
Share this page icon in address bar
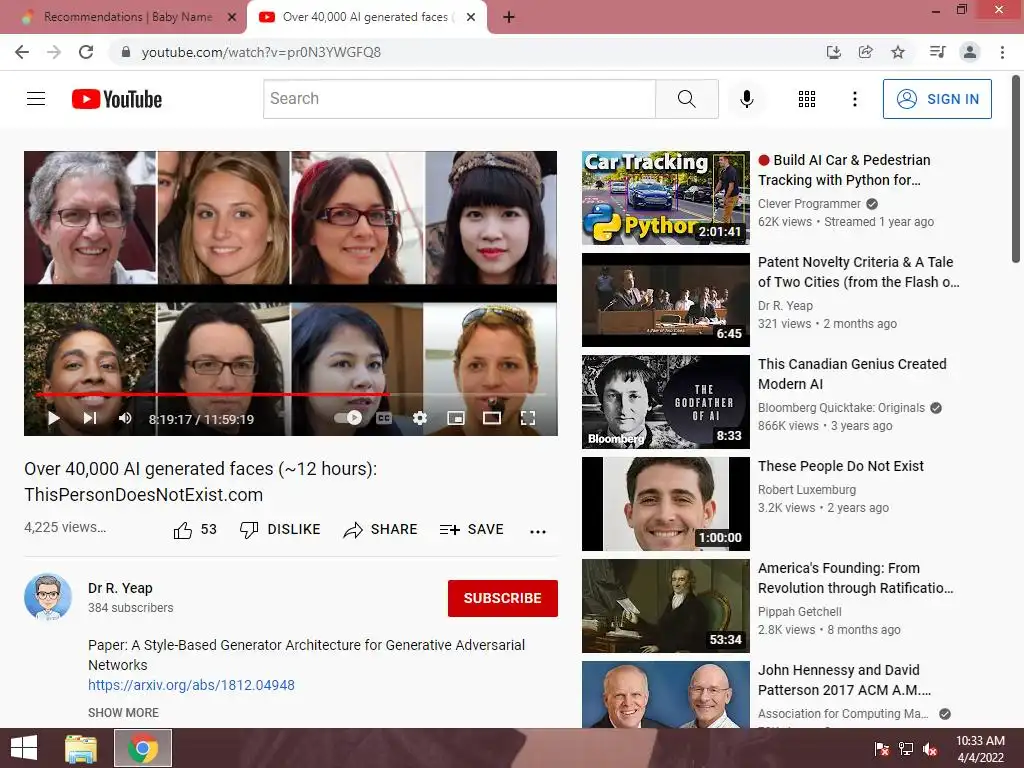click(865, 52)
